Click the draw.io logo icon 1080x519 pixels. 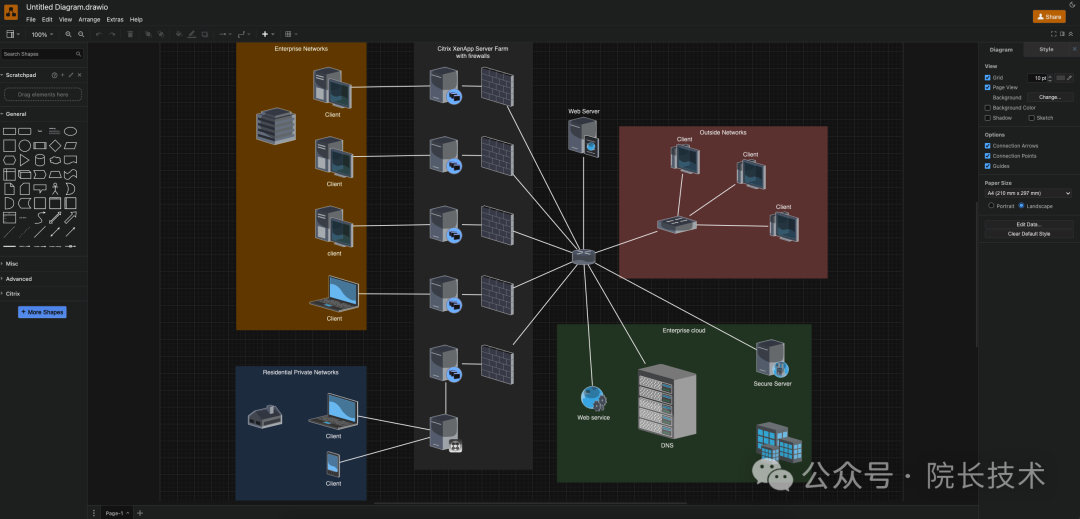(x=11, y=12)
